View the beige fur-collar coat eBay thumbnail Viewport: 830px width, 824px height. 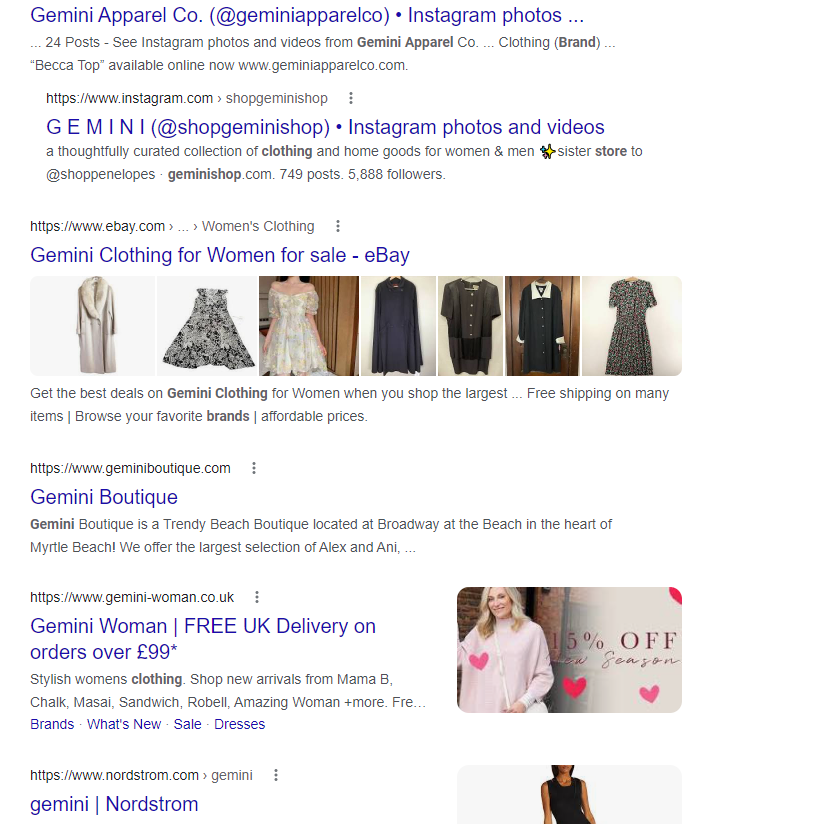(x=92, y=326)
